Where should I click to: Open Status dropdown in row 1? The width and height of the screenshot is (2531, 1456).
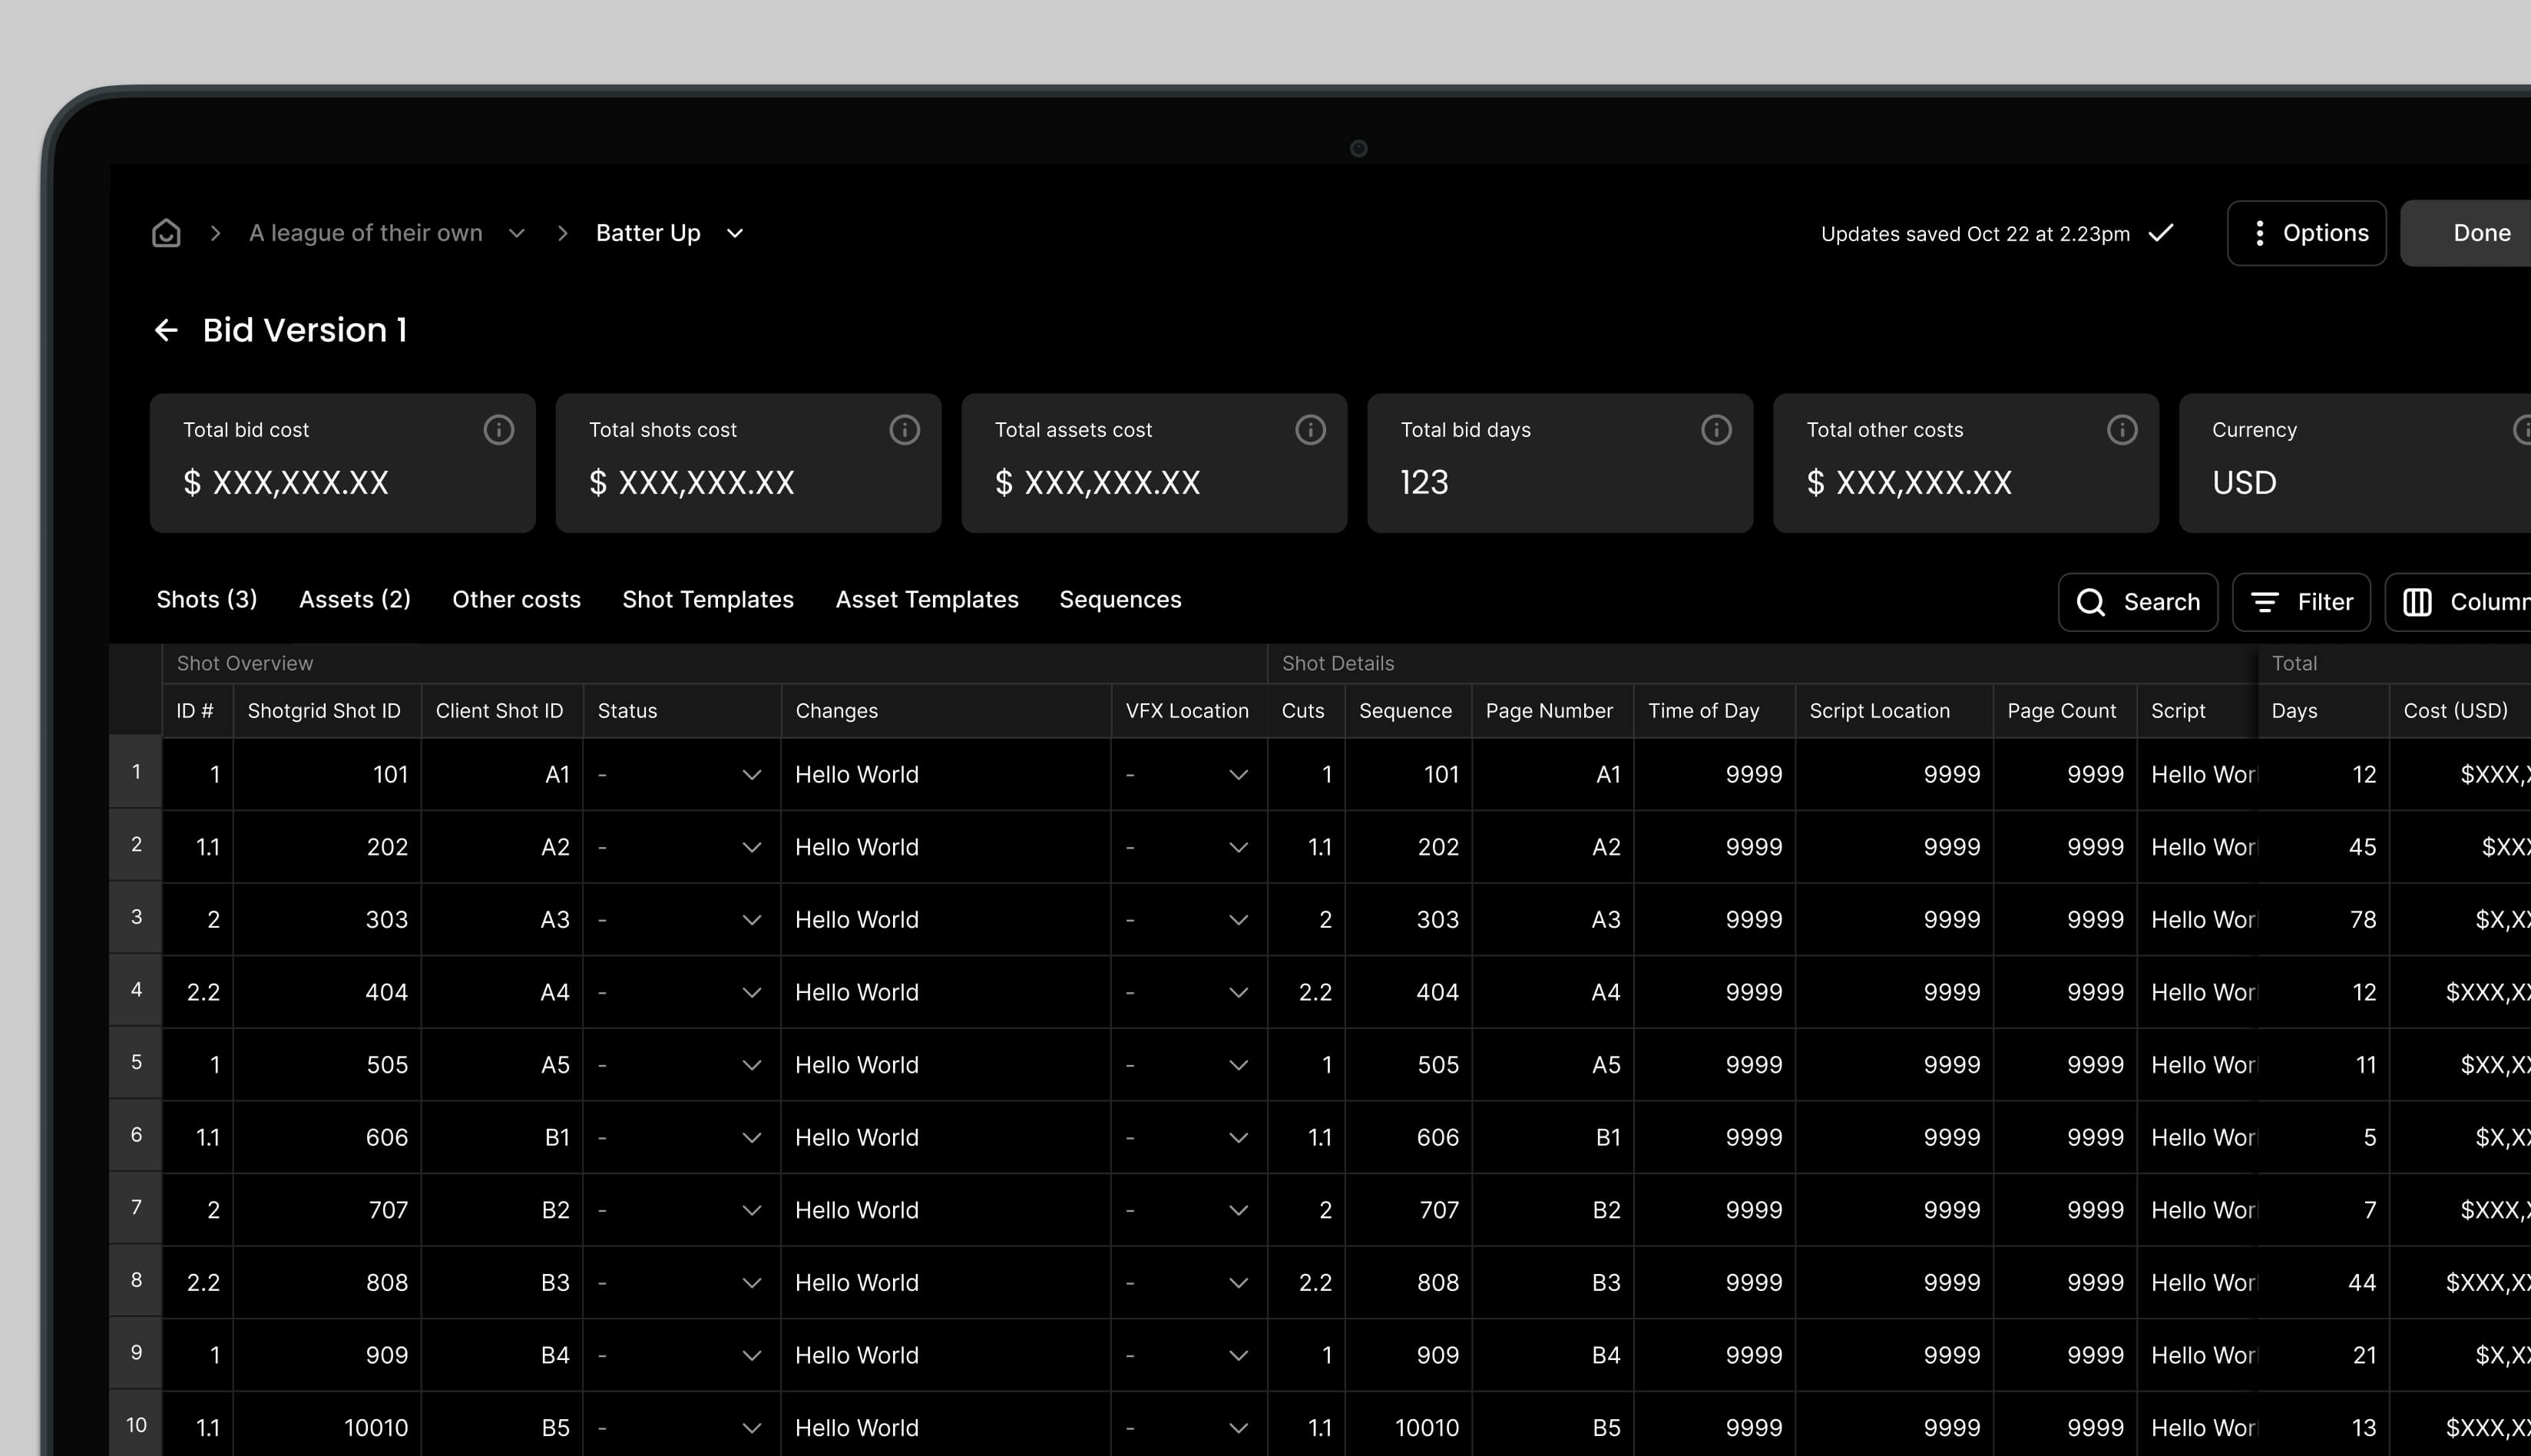point(751,775)
